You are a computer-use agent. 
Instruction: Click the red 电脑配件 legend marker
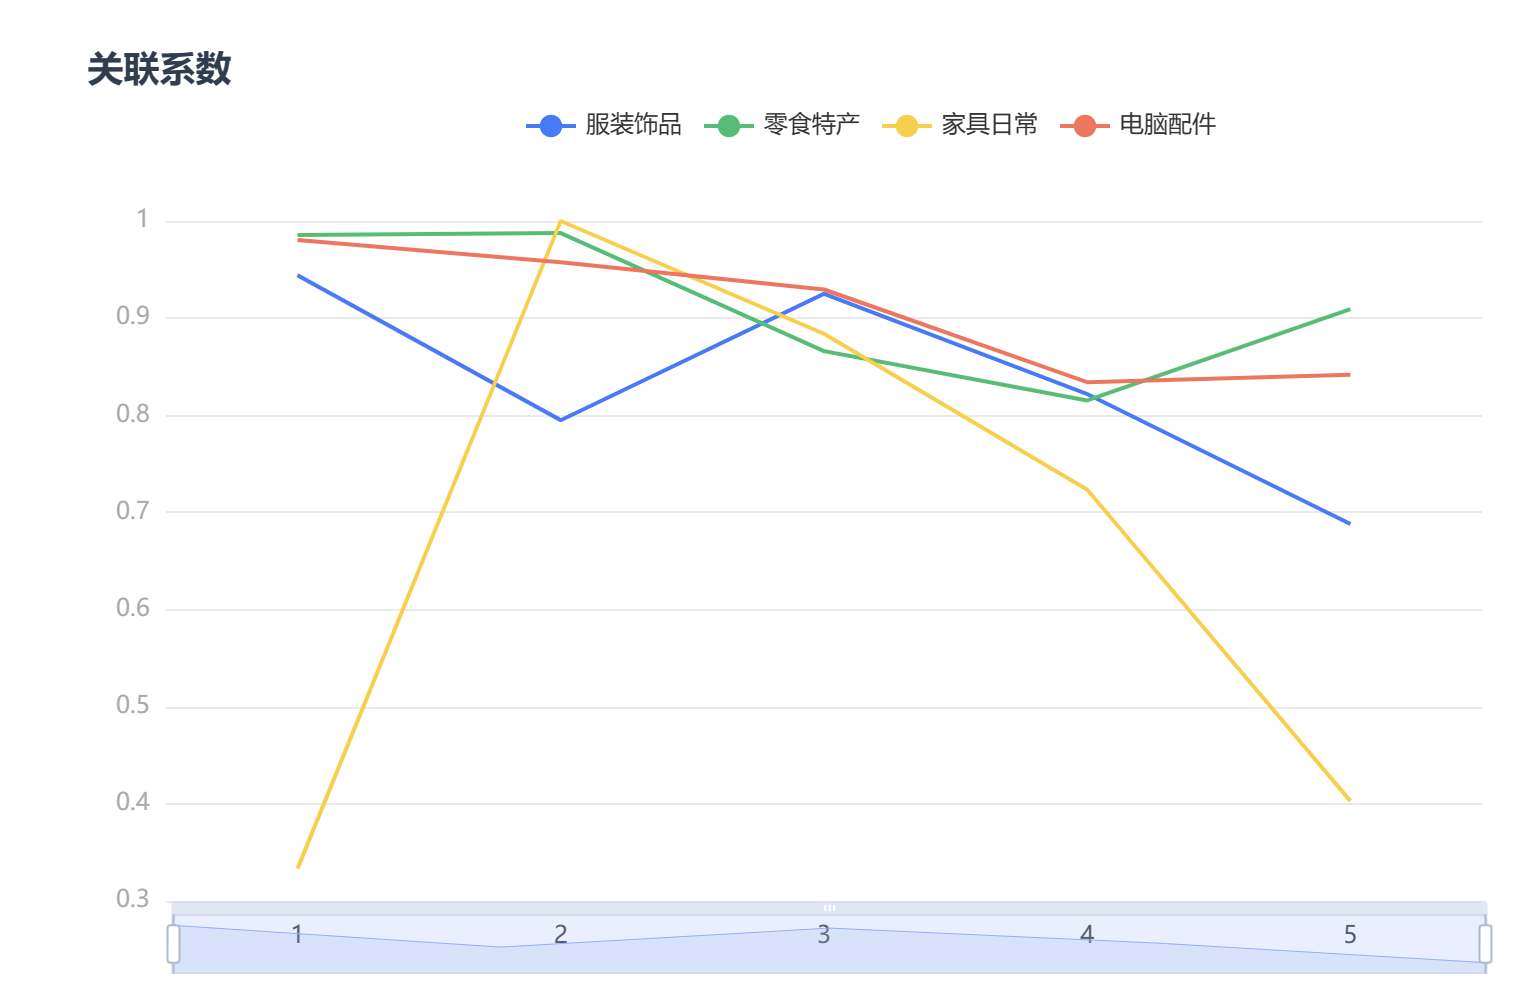[x=1084, y=126]
